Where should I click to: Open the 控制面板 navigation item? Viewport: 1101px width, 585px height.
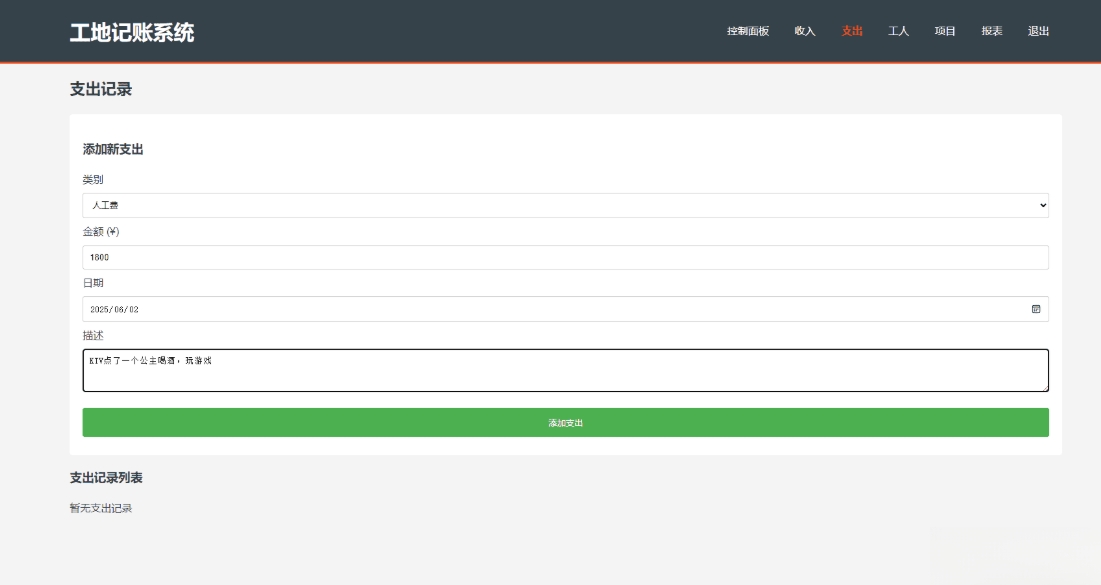747,31
